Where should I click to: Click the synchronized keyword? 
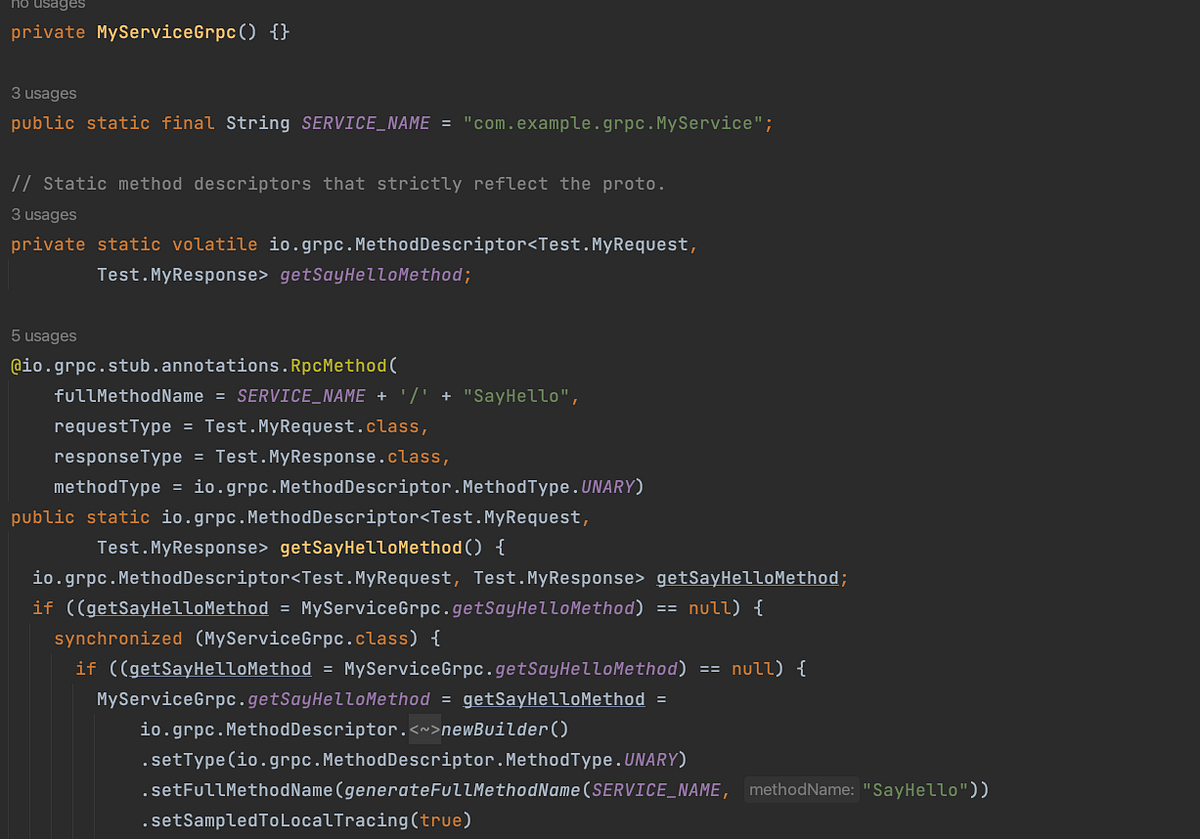click(118, 638)
